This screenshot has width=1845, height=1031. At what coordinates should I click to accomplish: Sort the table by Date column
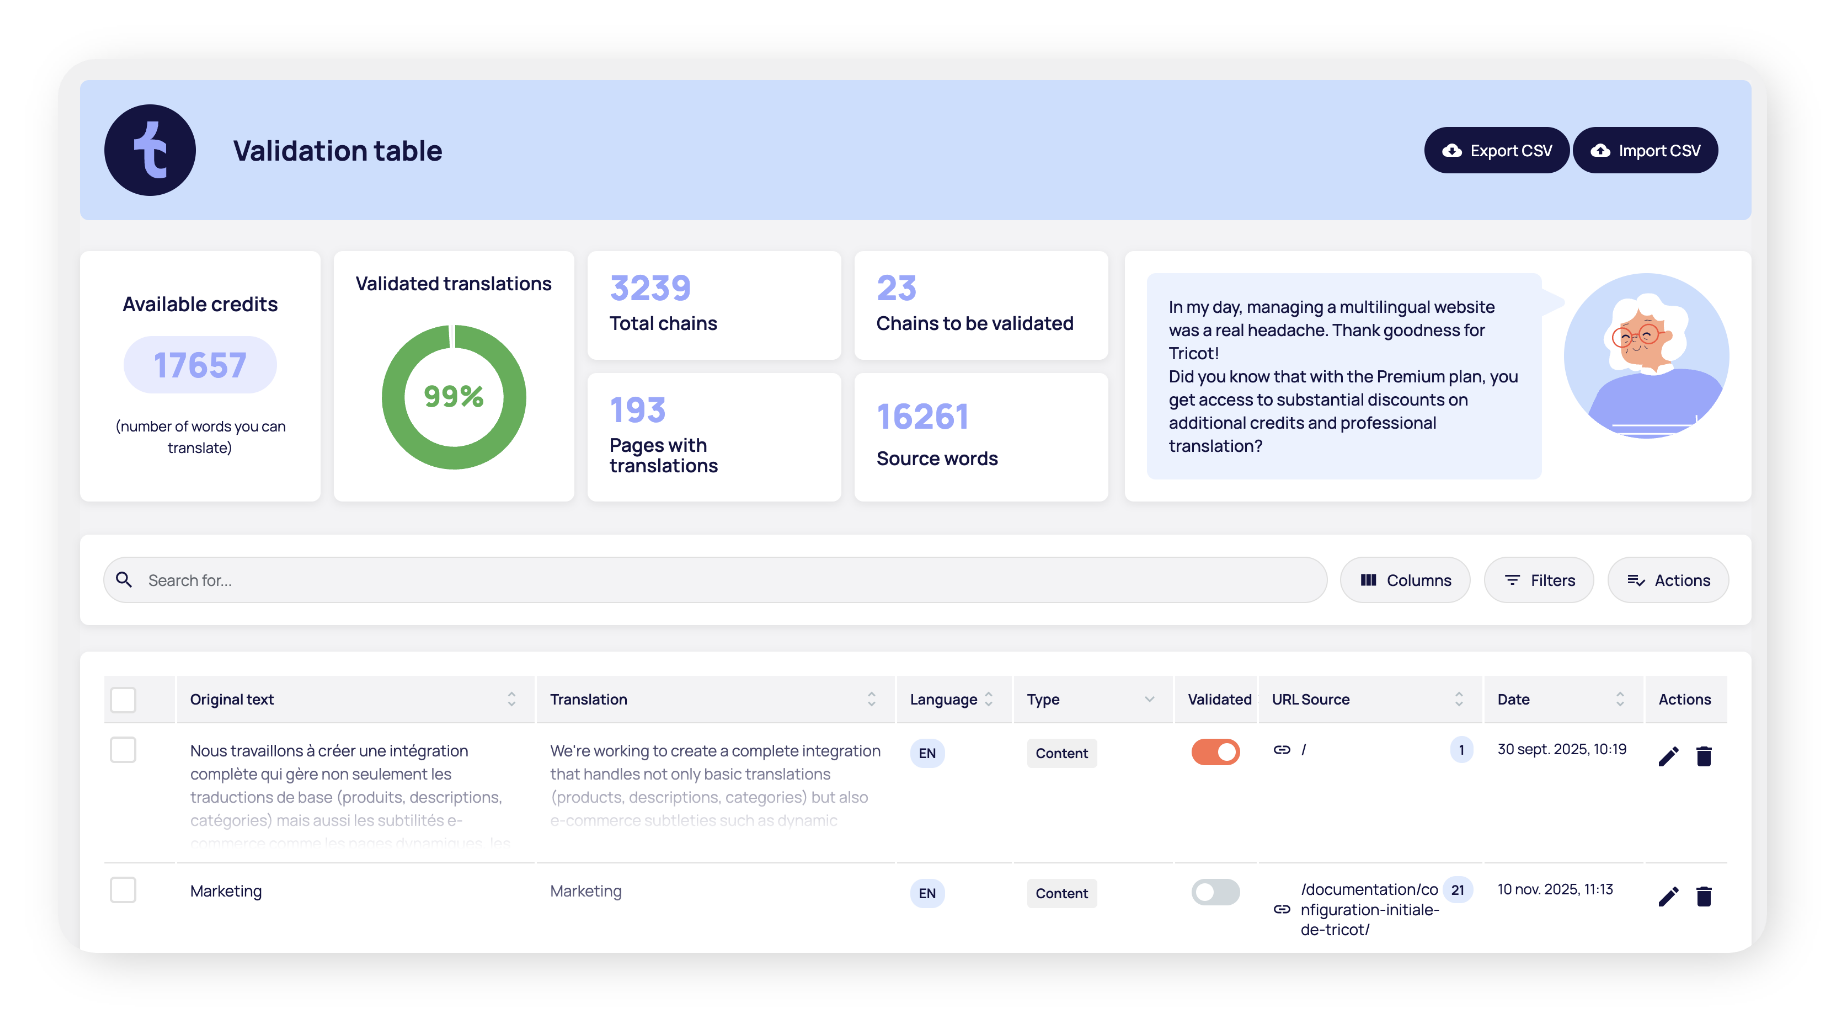coord(1620,699)
